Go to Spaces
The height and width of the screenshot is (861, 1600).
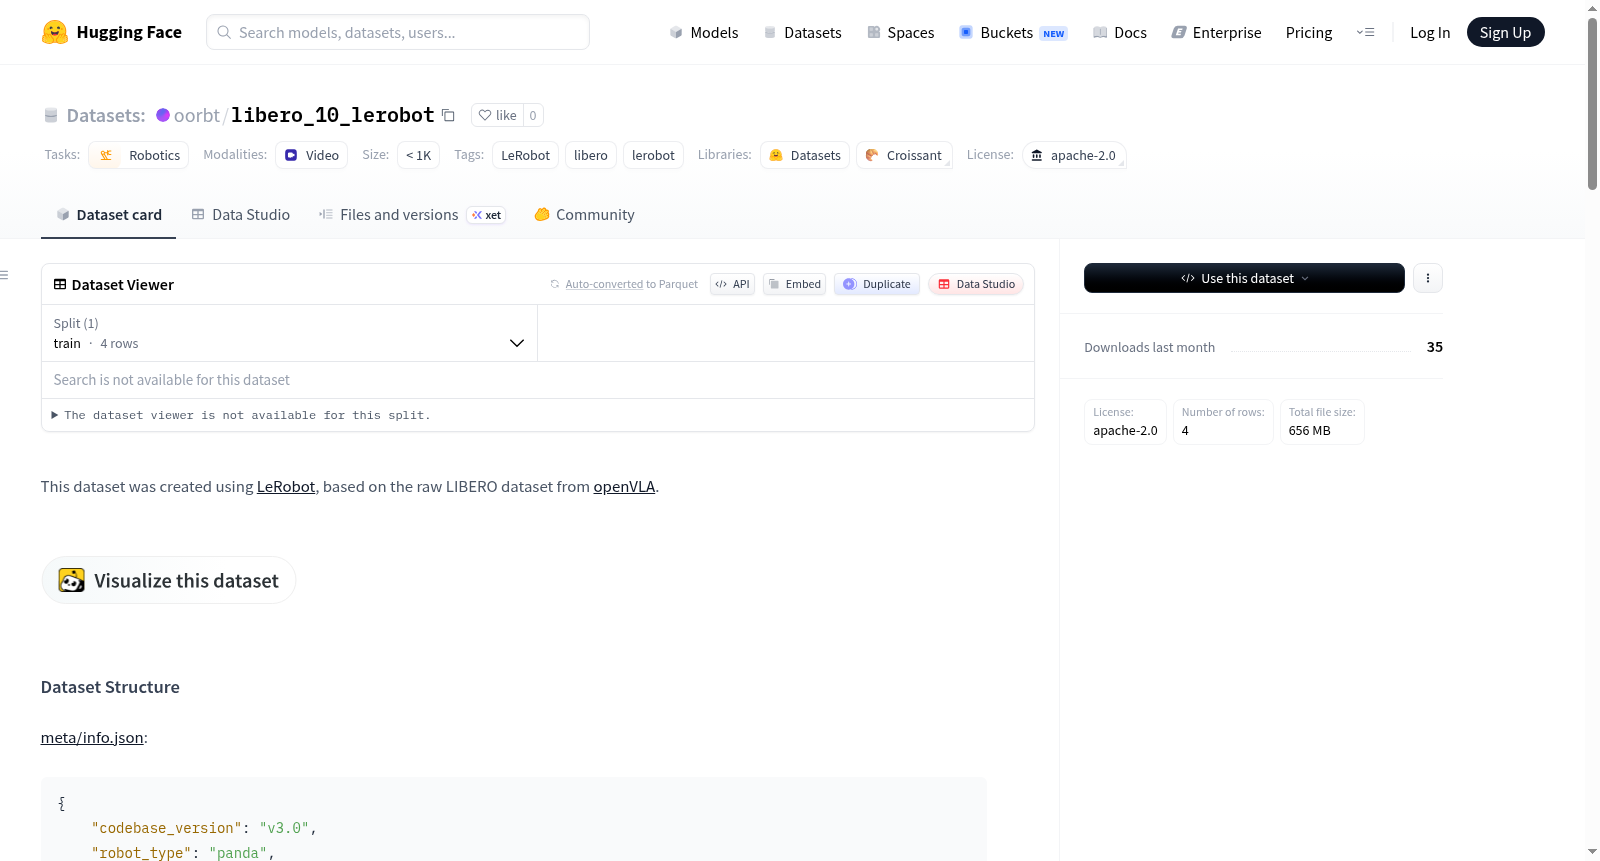(x=900, y=32)
